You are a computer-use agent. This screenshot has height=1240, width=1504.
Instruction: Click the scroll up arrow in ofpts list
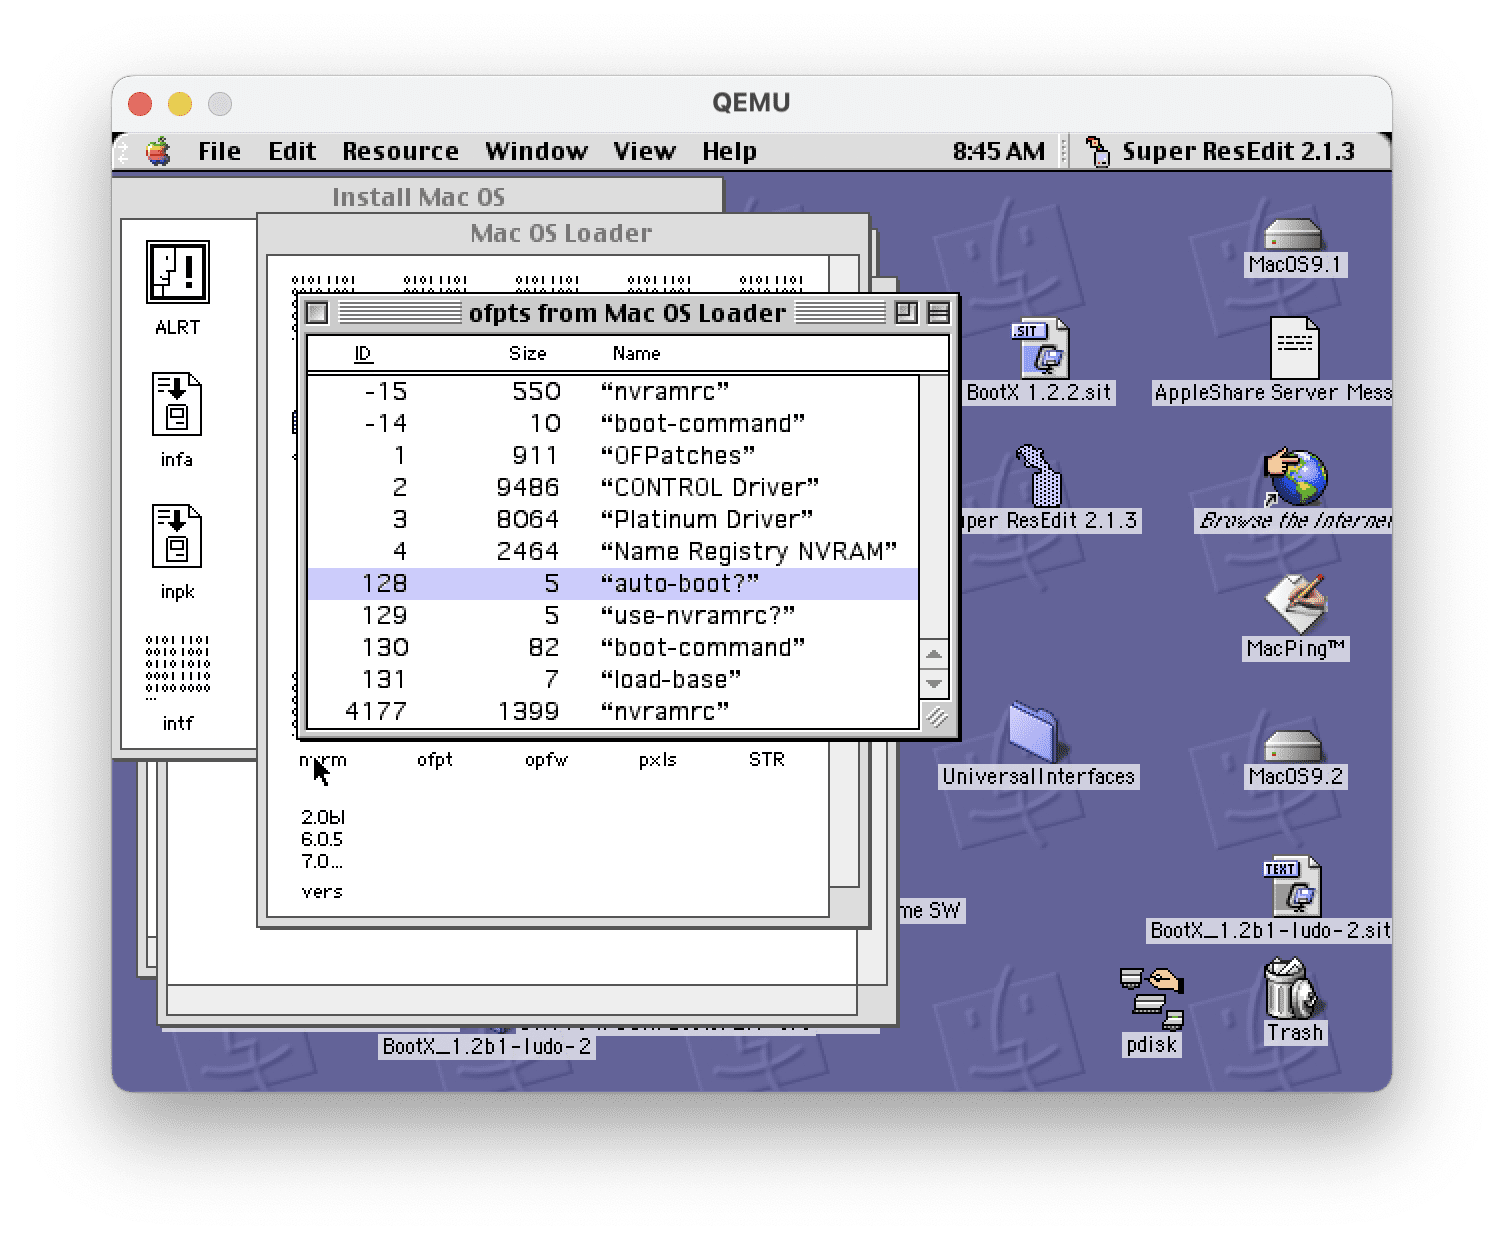[x=934, y=654]
